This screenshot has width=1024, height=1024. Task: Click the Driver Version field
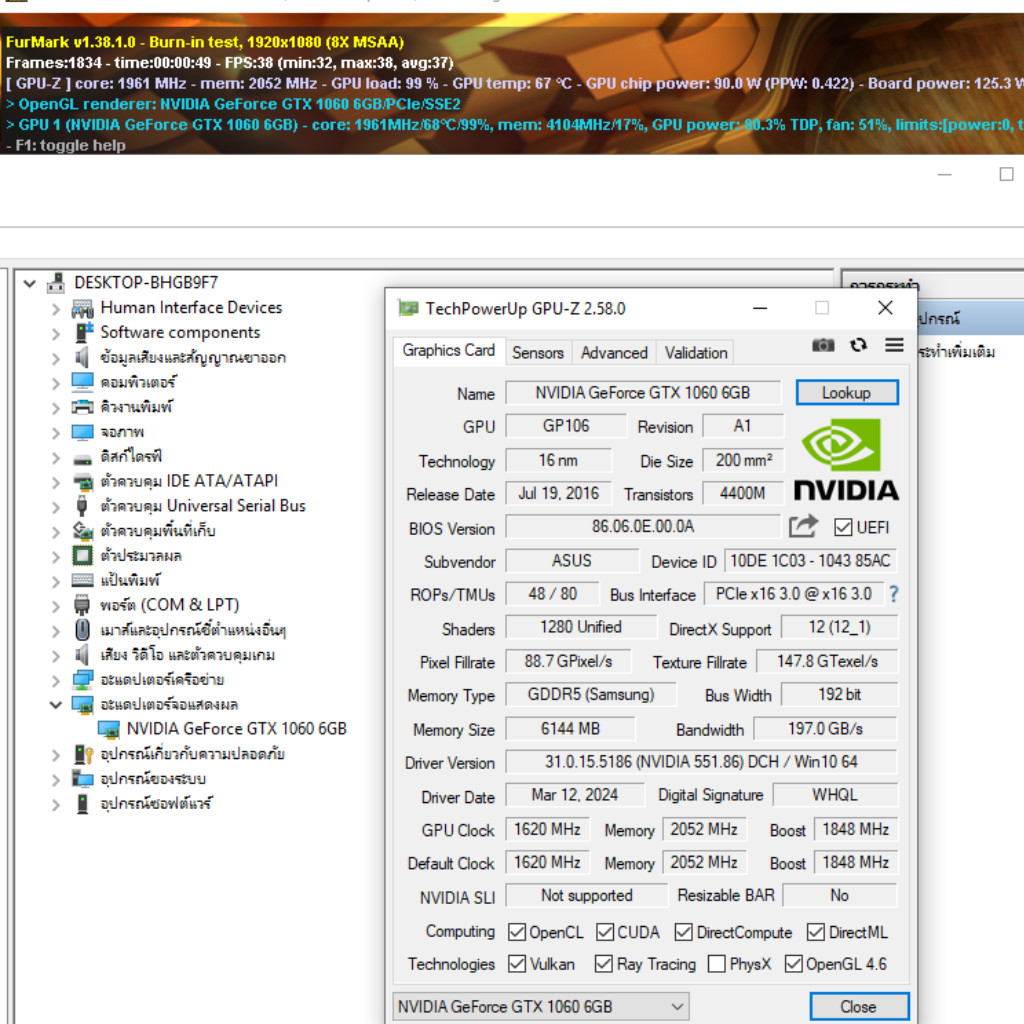[x=701, y=761]
